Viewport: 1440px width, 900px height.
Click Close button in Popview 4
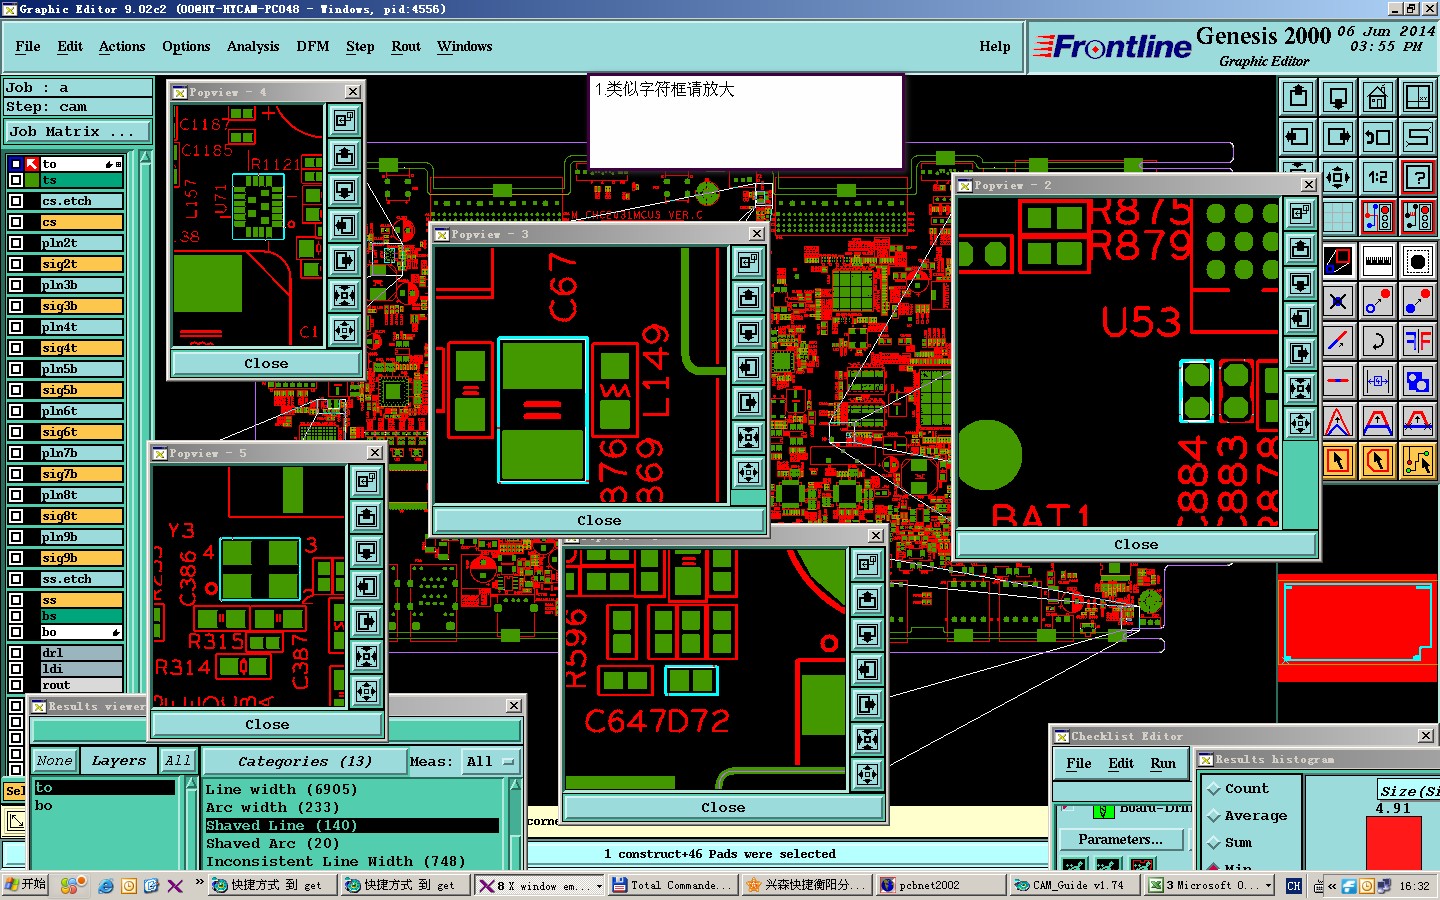point(266,363)
